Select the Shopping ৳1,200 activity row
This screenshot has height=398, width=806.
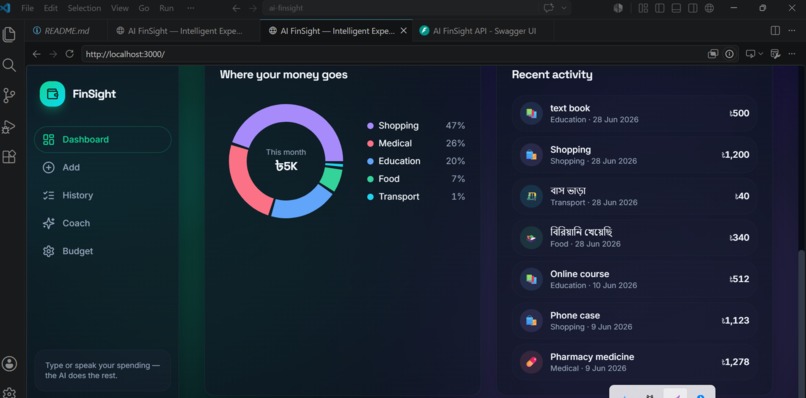[634, 155]
